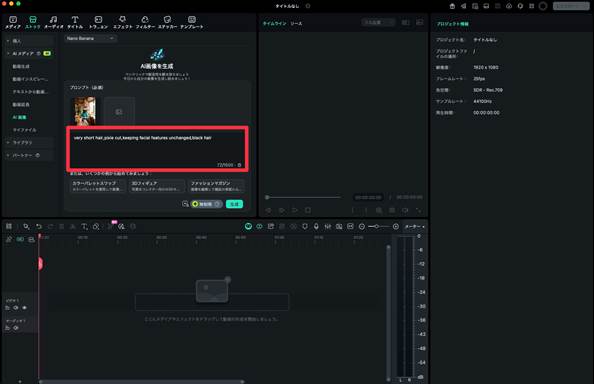Image resolution: width=594 pixels, height=384 pixels.
Task: Open the Stickers panel icon
Action: point(167,19)
